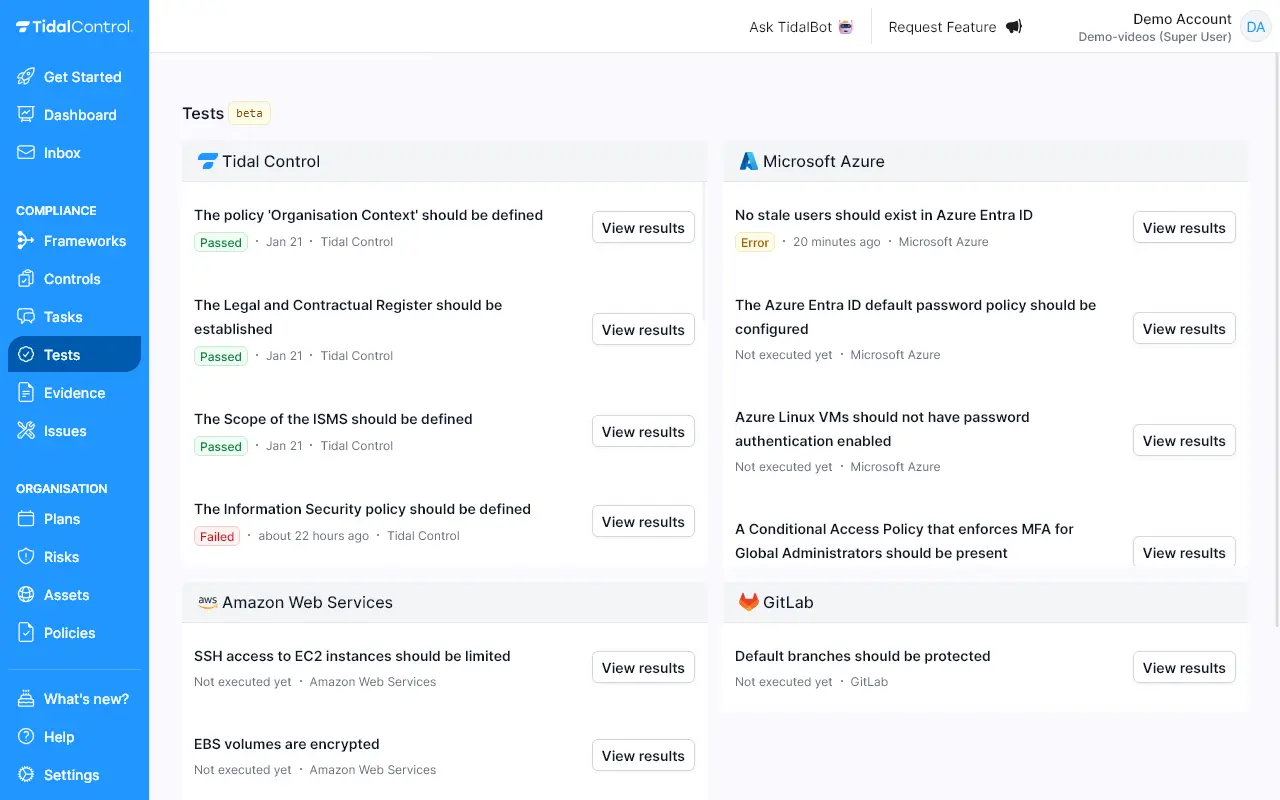Click 'about 22 hours ago' timestamp
The image size is (1280, 800).
(x=314, y=536)
